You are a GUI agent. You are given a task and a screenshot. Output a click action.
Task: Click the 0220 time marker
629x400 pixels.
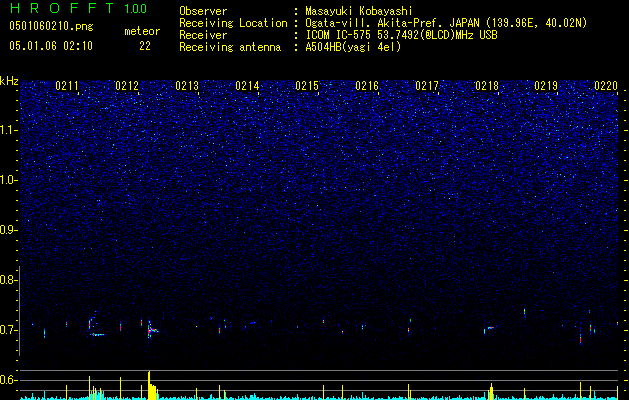(606, 86)
